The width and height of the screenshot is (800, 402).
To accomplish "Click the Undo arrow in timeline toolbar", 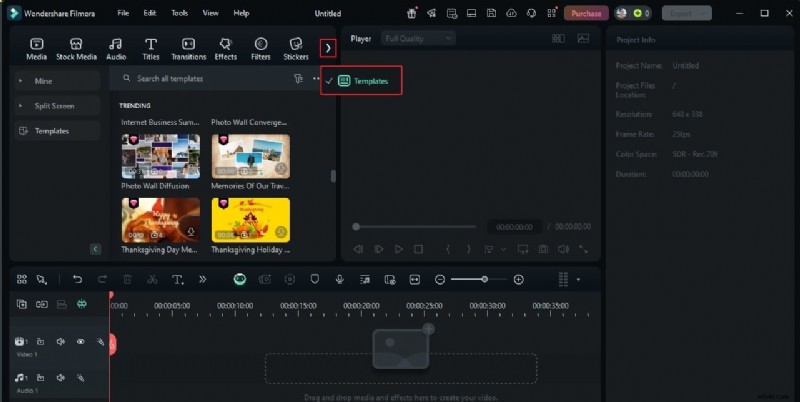I will tap(77, 280).
